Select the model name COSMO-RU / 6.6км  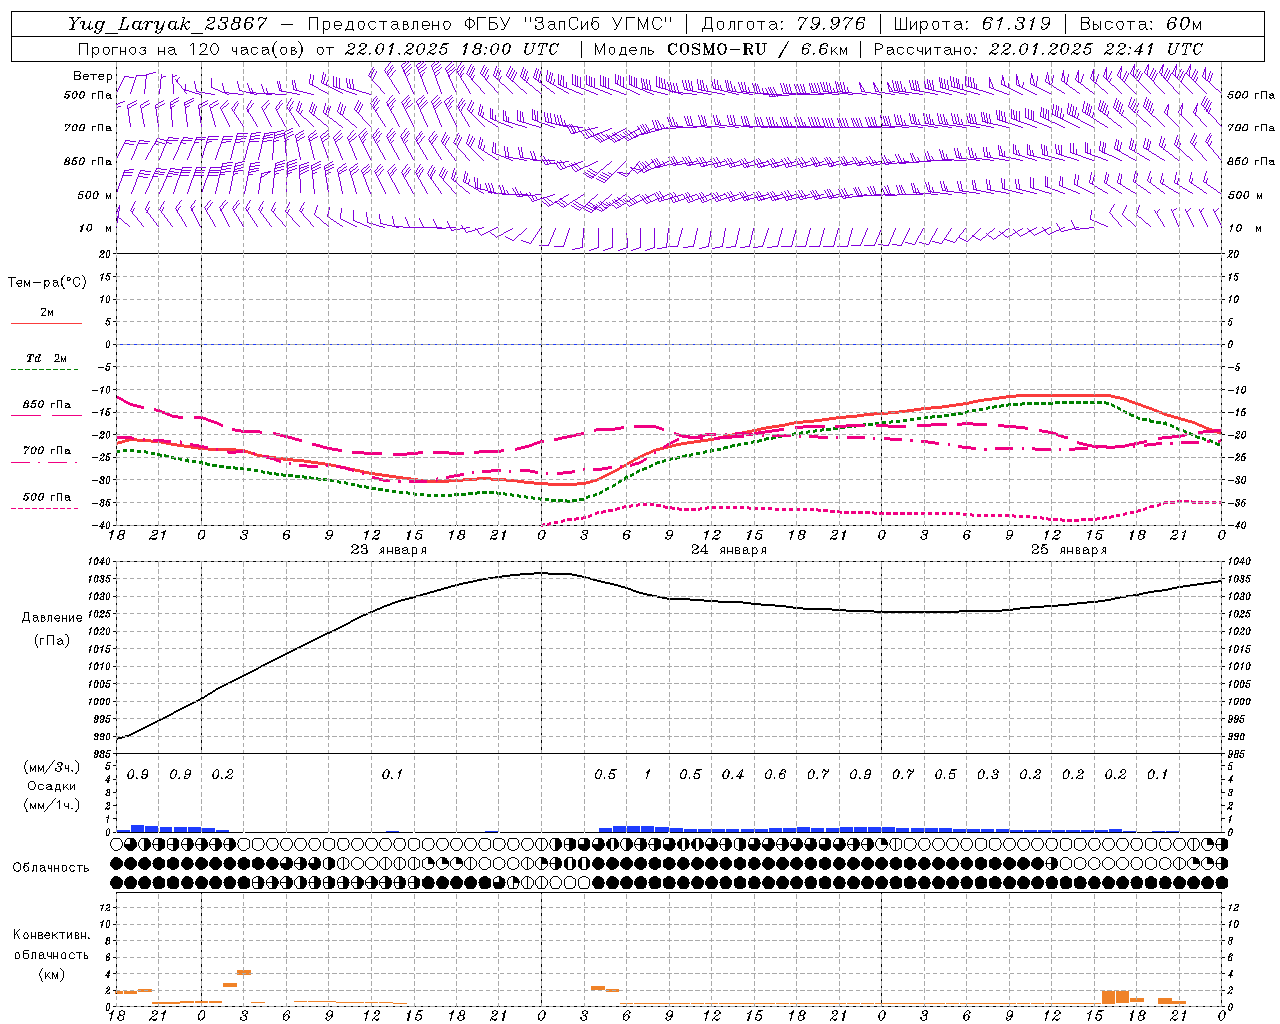[758, 49]
